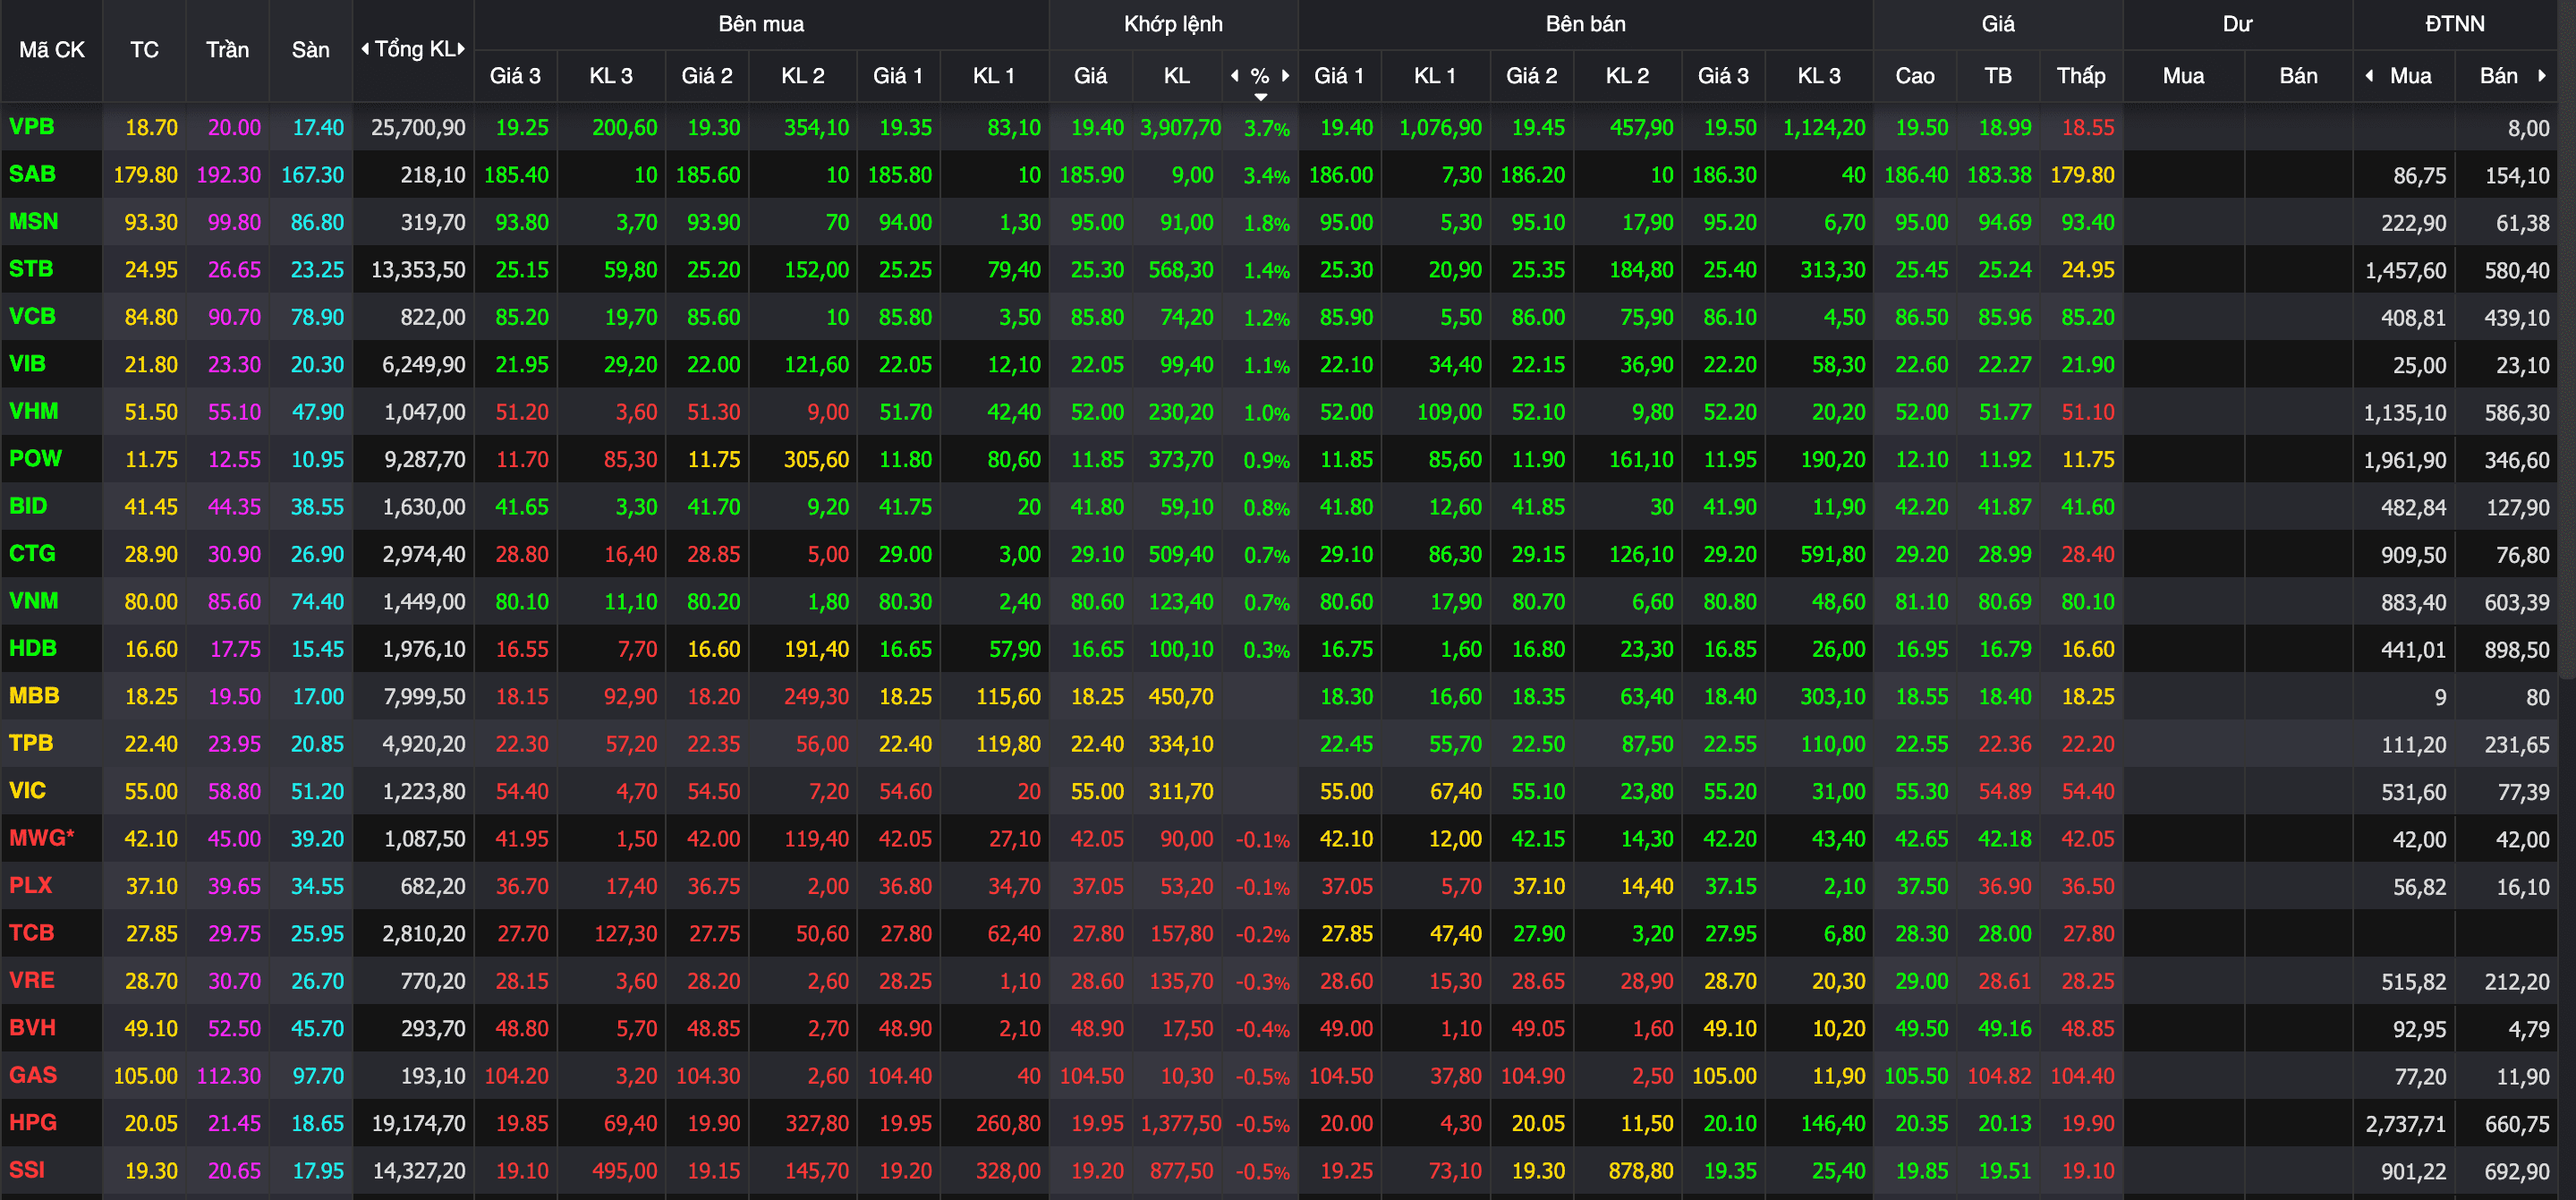Click the Khớp lệnh Giá column header
This screenshot has width=2576, height=1200.
click(x=1090, y=76)
